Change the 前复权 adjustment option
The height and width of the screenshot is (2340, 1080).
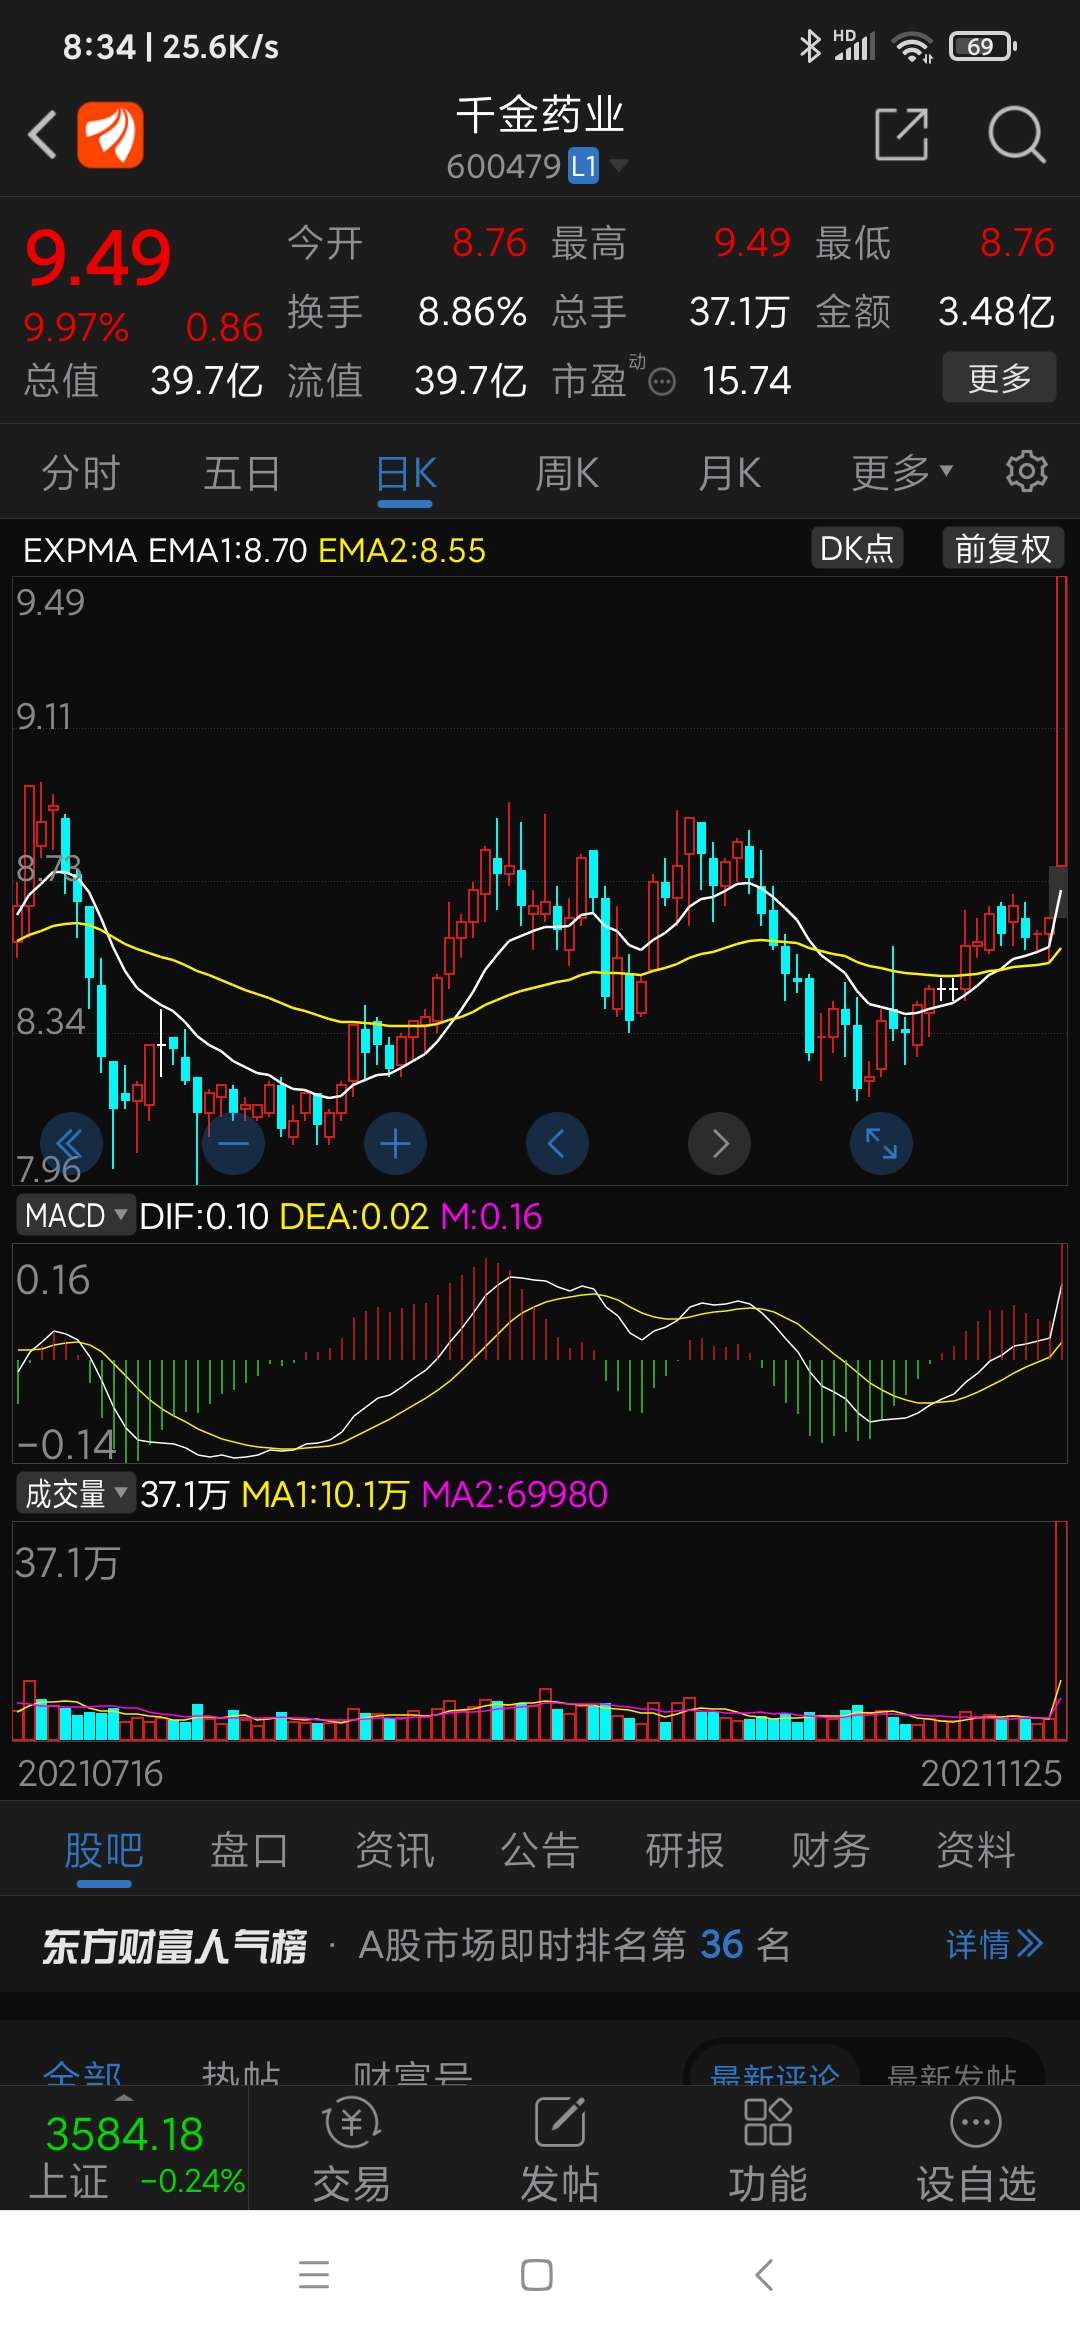click(1003, 548)
